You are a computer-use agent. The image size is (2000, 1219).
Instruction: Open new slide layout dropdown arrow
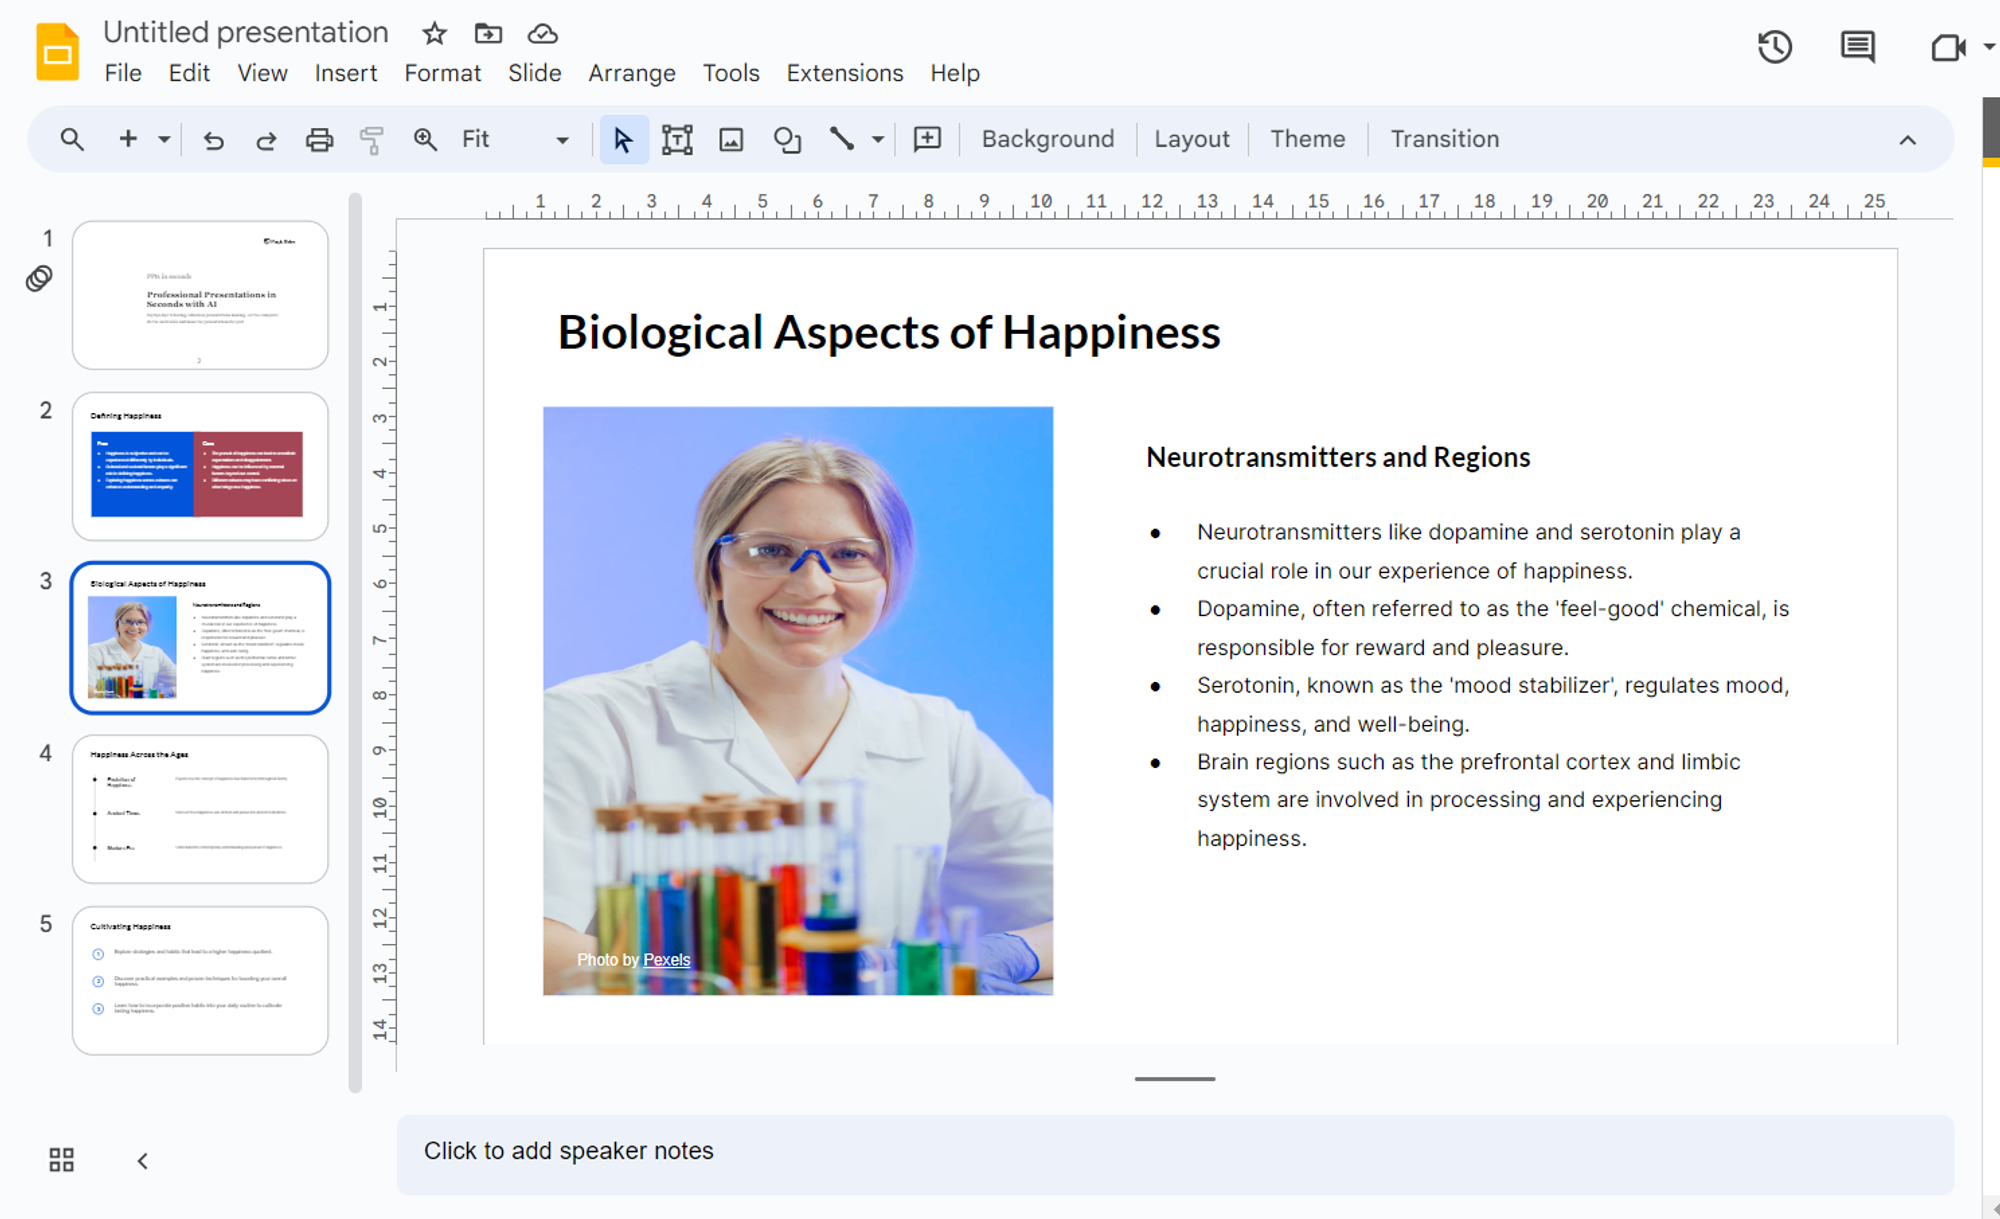point(164,139)
